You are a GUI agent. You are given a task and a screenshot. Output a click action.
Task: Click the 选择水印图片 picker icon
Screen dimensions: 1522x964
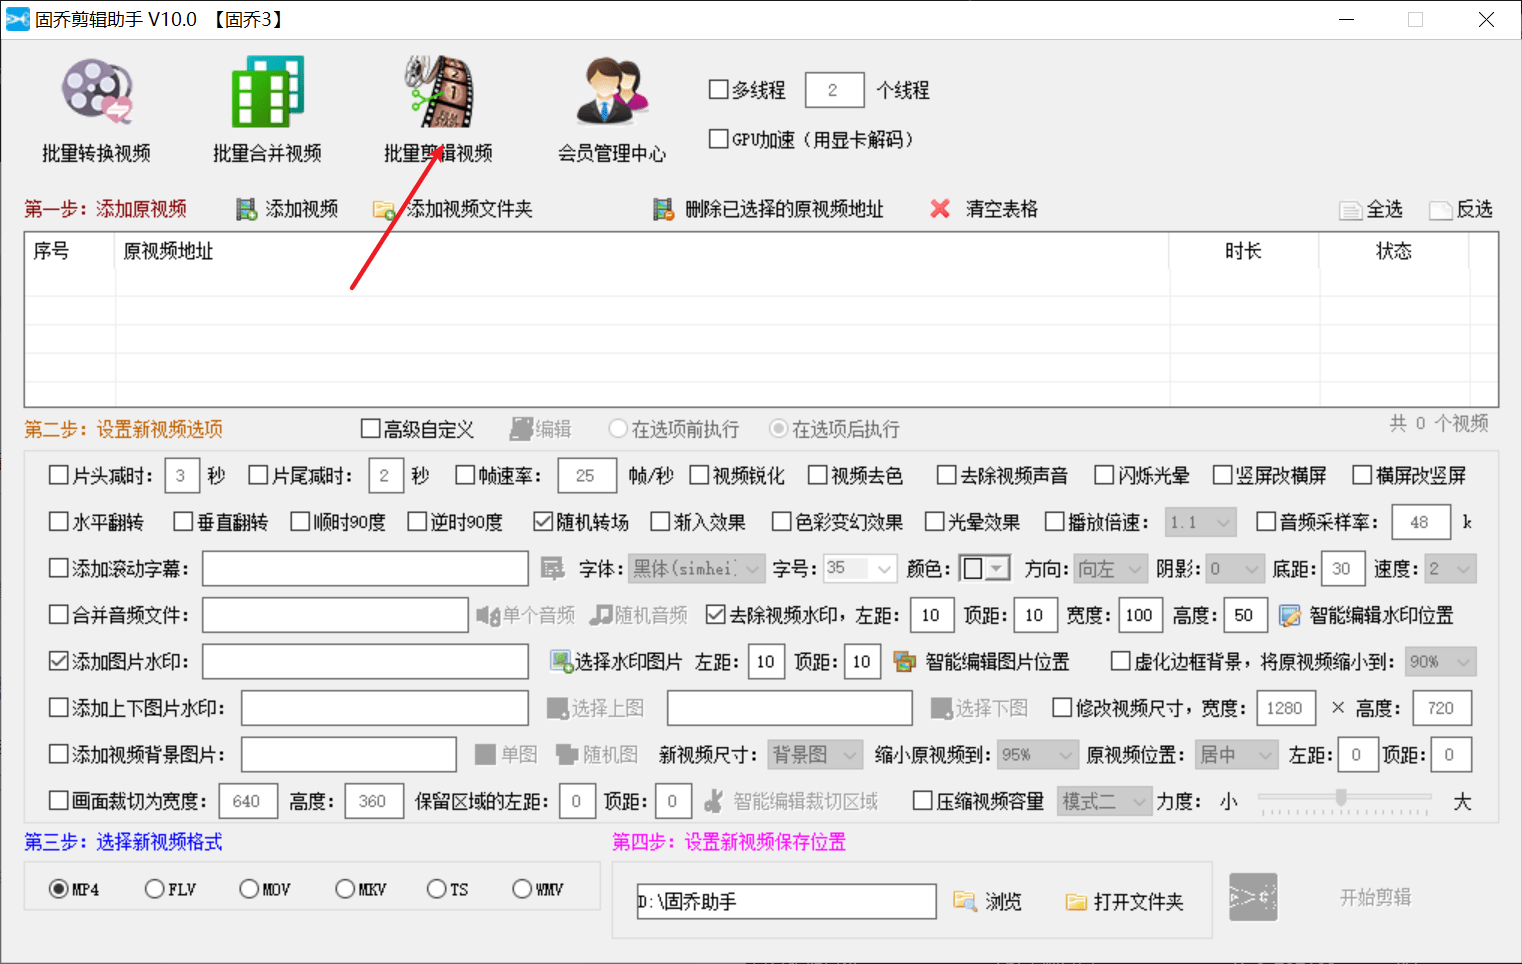[556, 661]
